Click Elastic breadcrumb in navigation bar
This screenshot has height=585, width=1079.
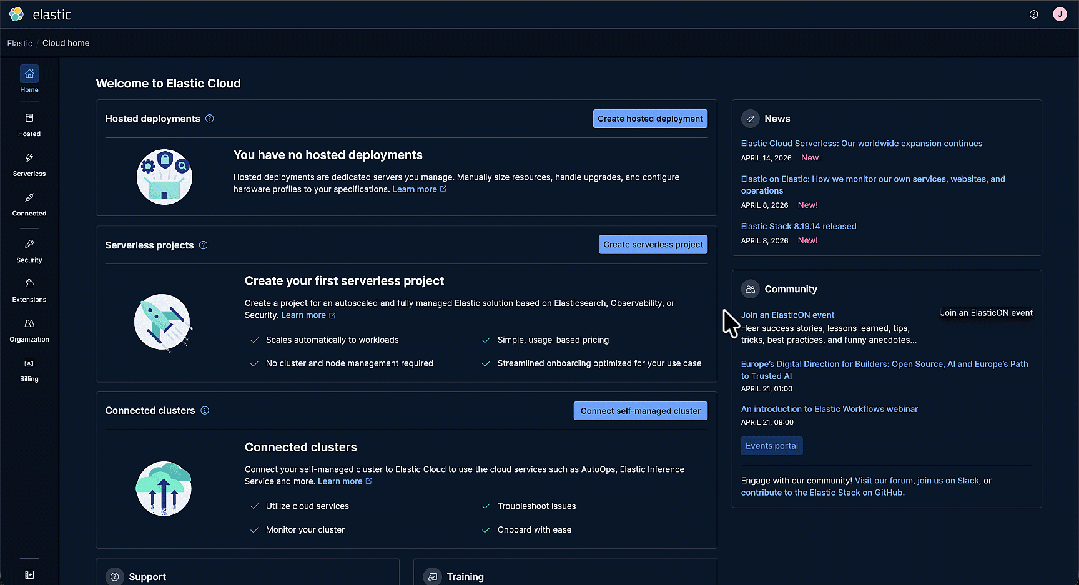19,43
